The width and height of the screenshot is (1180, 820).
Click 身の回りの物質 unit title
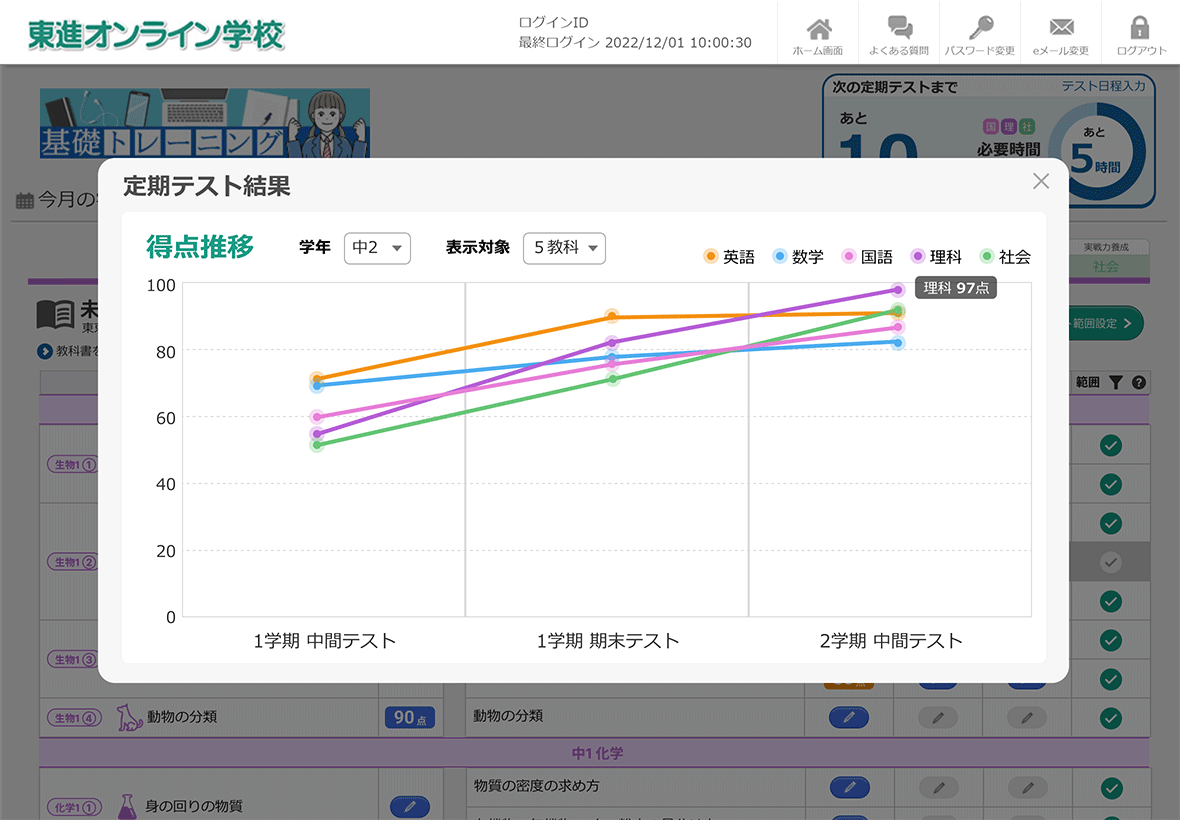pyautogui.click(x=193, y=806)
